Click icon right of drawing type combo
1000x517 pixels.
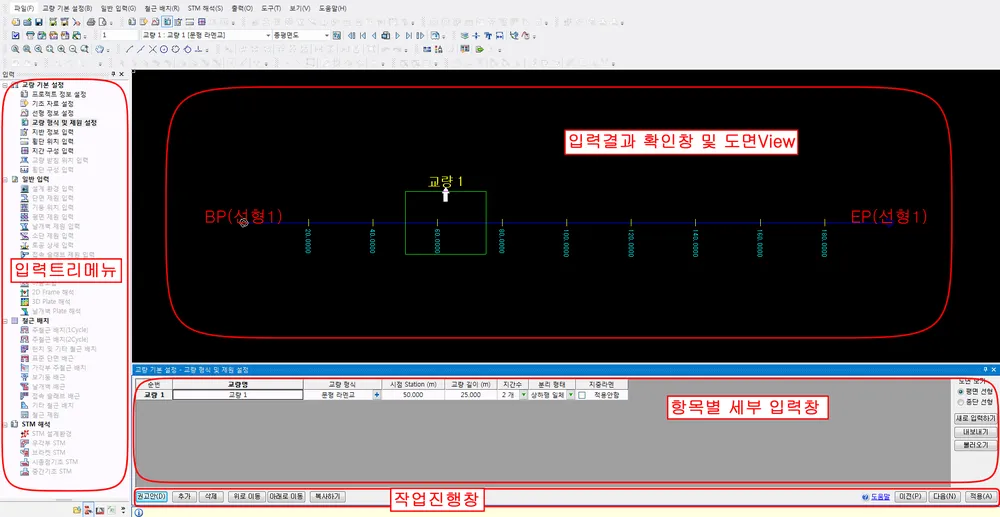[337, 36]
